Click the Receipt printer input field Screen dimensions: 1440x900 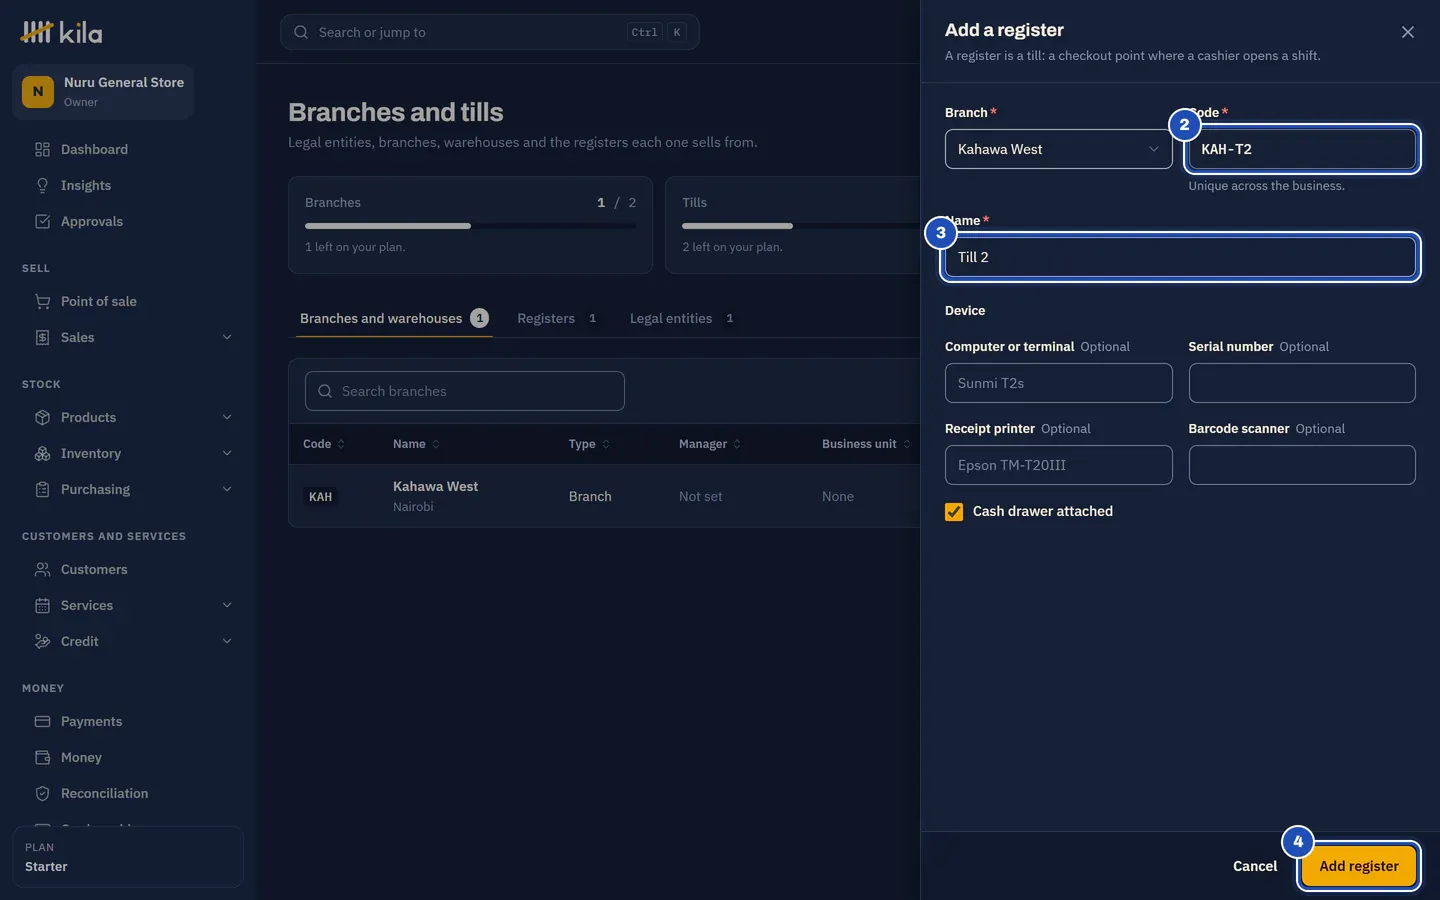1058,465
